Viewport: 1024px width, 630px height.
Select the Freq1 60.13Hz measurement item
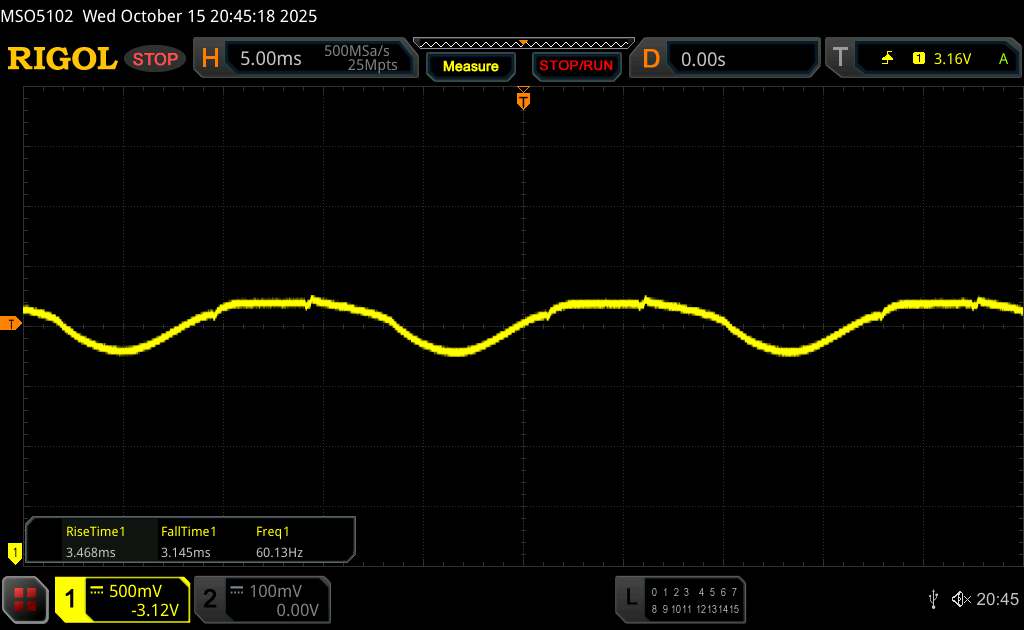point(279,542)
